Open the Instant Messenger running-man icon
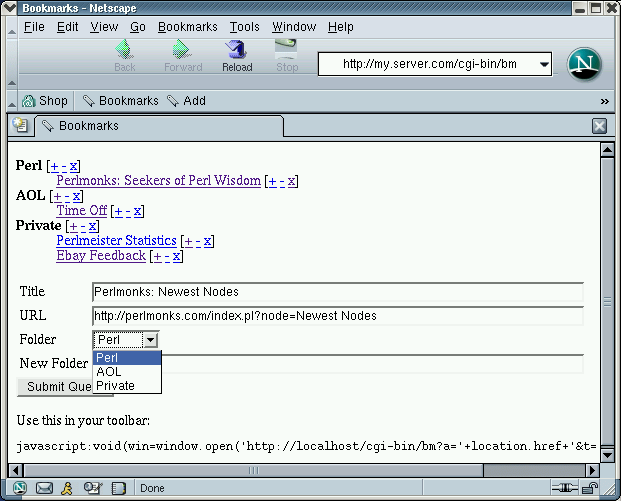This screenshot has width=621, height=501. pyautogui.click(x=67, y=488)
